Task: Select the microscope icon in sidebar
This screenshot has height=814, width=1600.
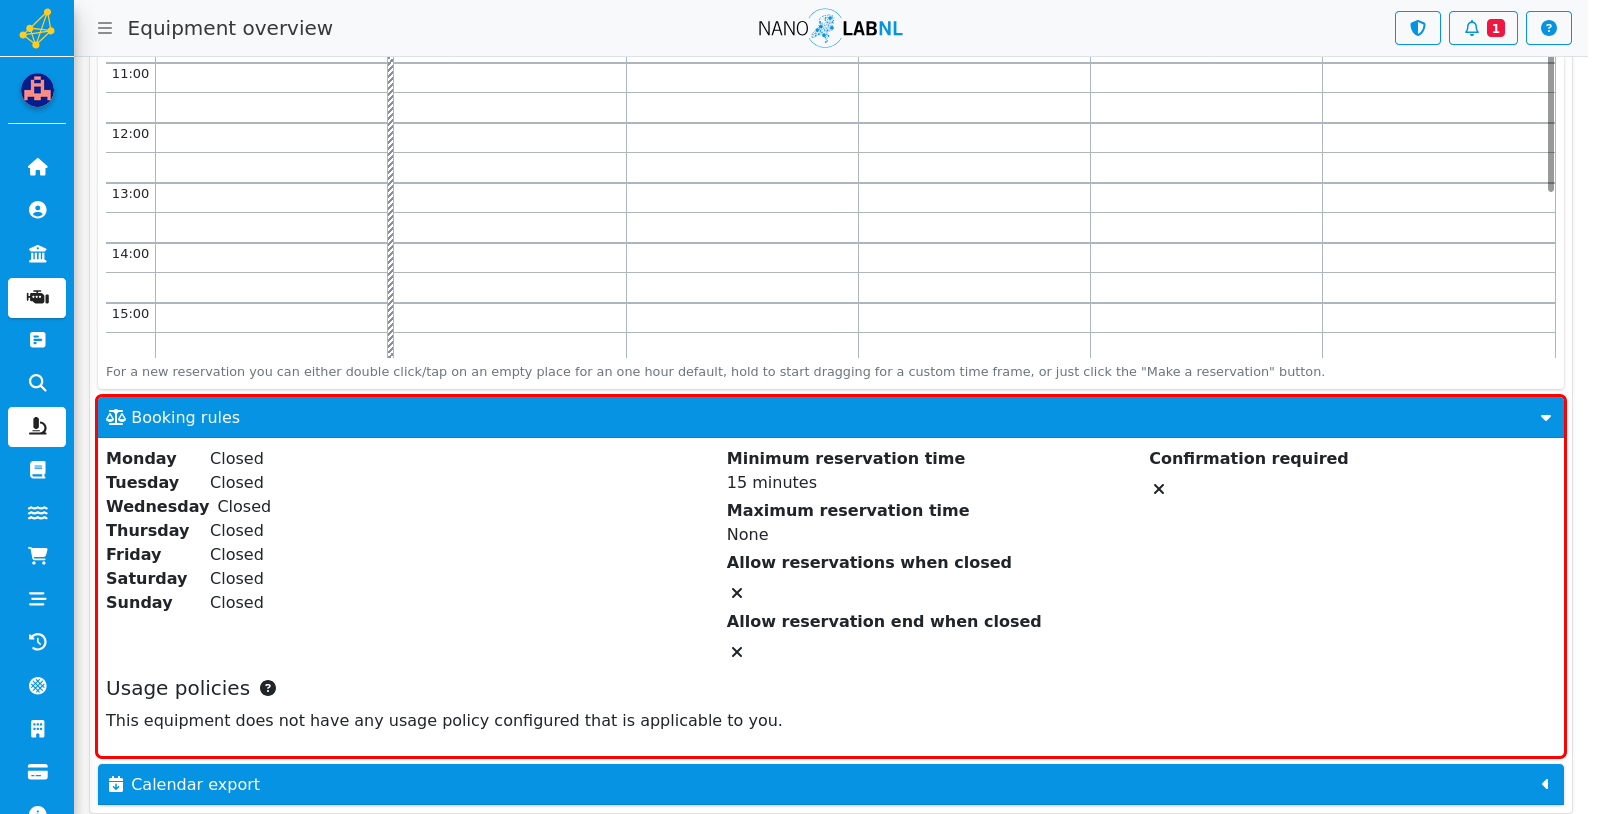Action: coord(37,427)
